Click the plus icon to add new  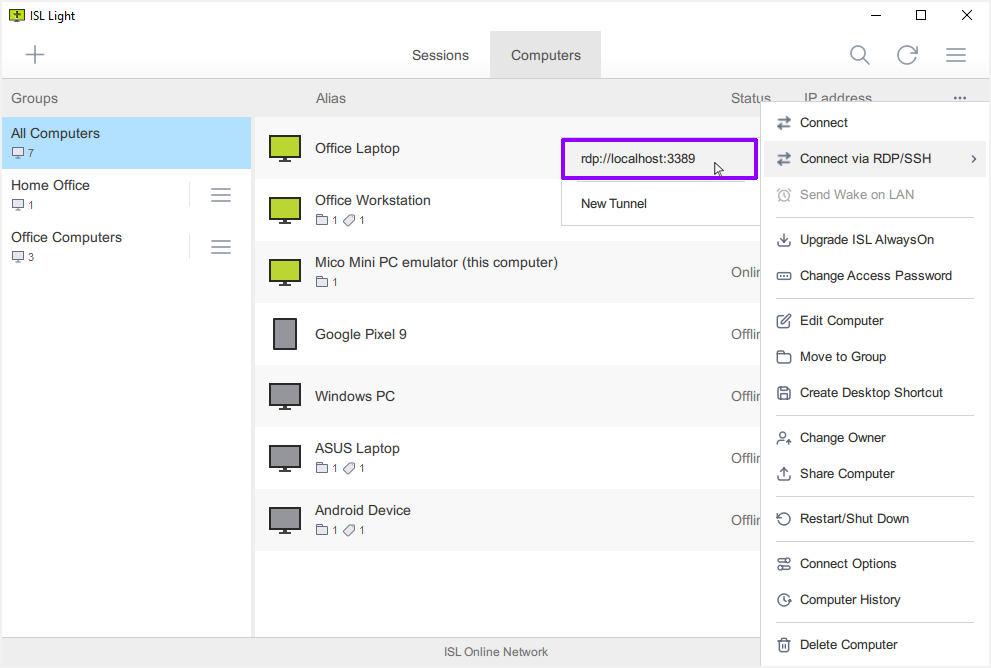[35, 55]
